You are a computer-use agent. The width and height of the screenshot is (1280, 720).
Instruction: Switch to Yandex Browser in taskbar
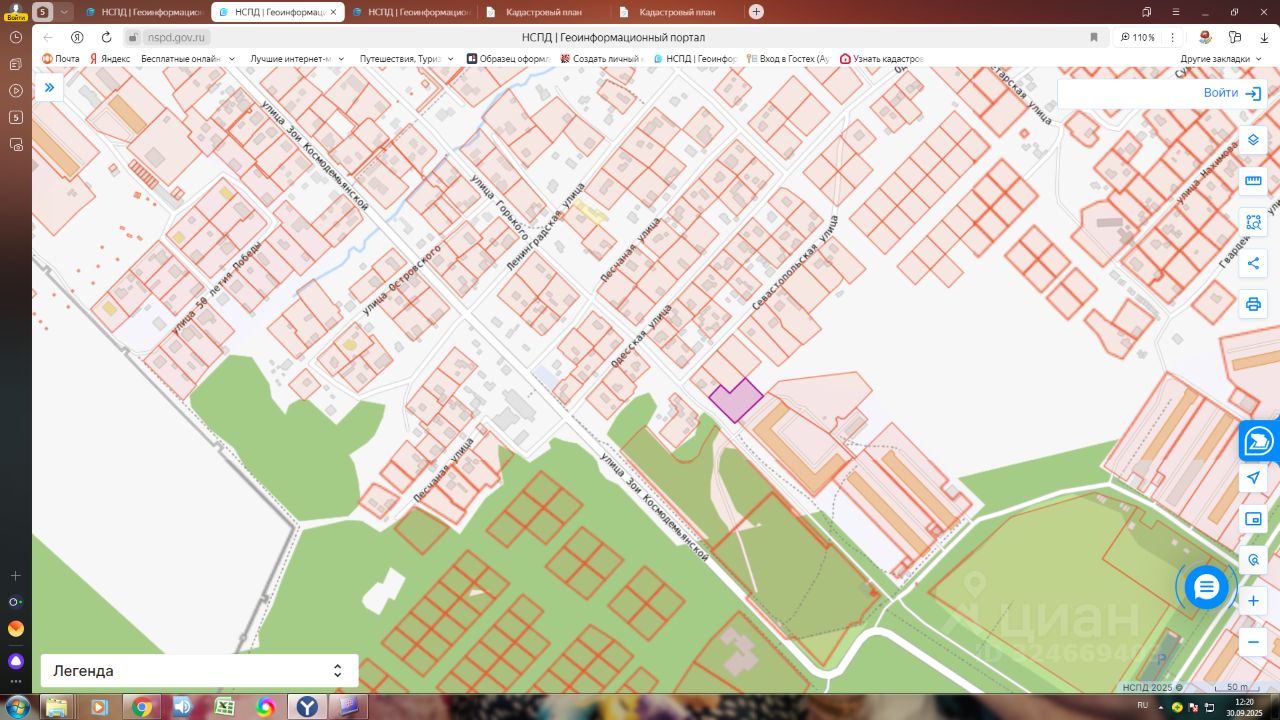(307, 707)
